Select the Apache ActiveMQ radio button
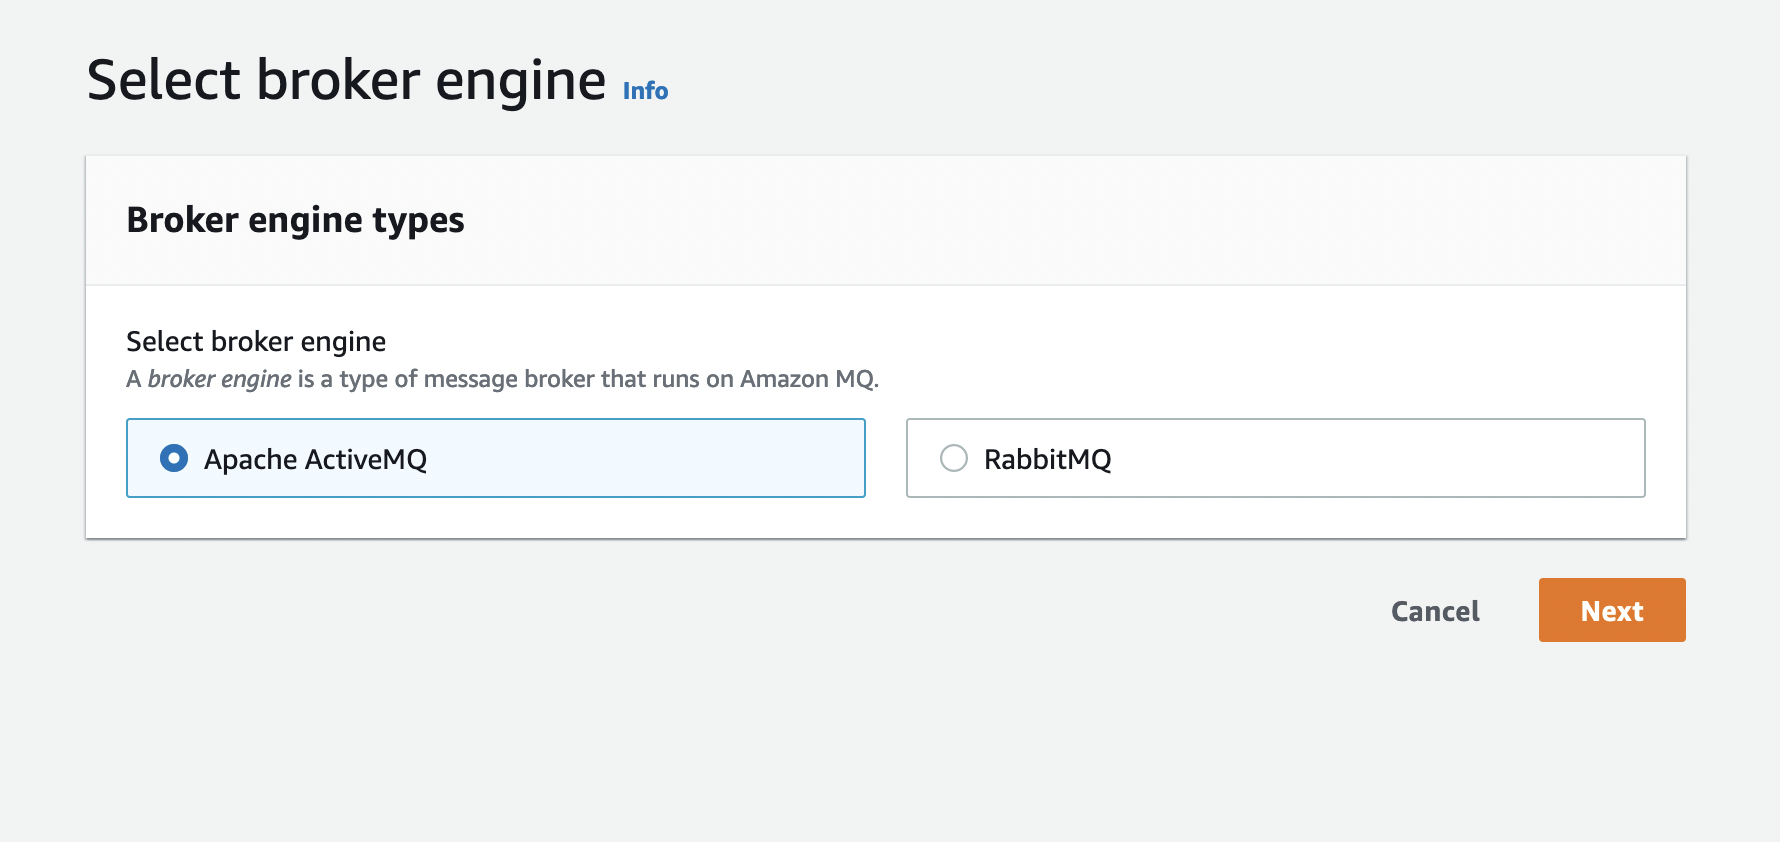1780x842 pixels. point(174,458)
